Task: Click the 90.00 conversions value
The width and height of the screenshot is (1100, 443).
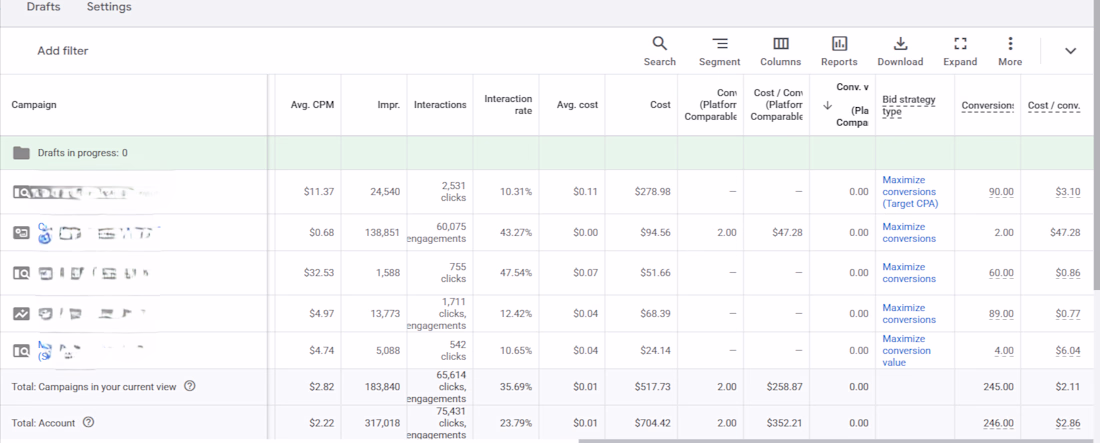Action: (x=1001, y=192)
